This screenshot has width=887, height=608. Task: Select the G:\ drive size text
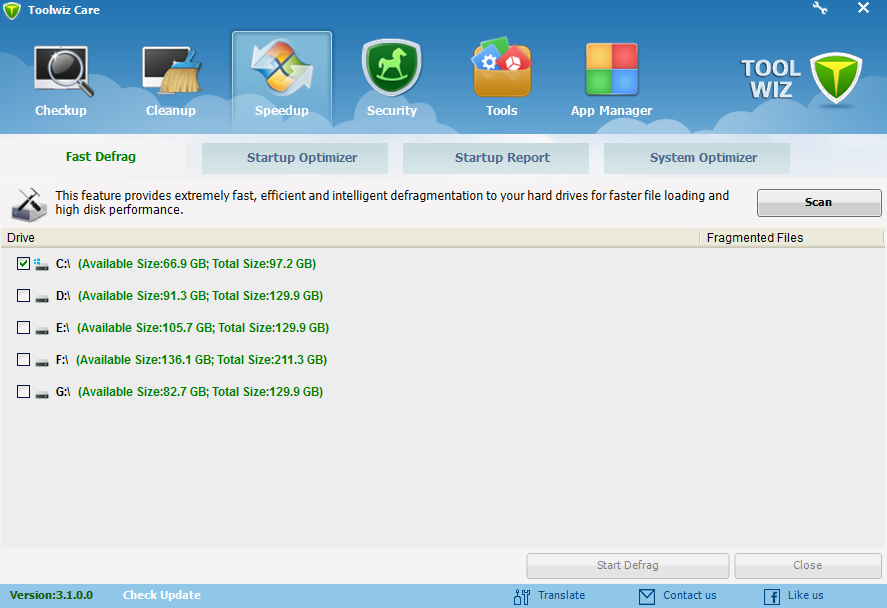(x=200, y=391)
